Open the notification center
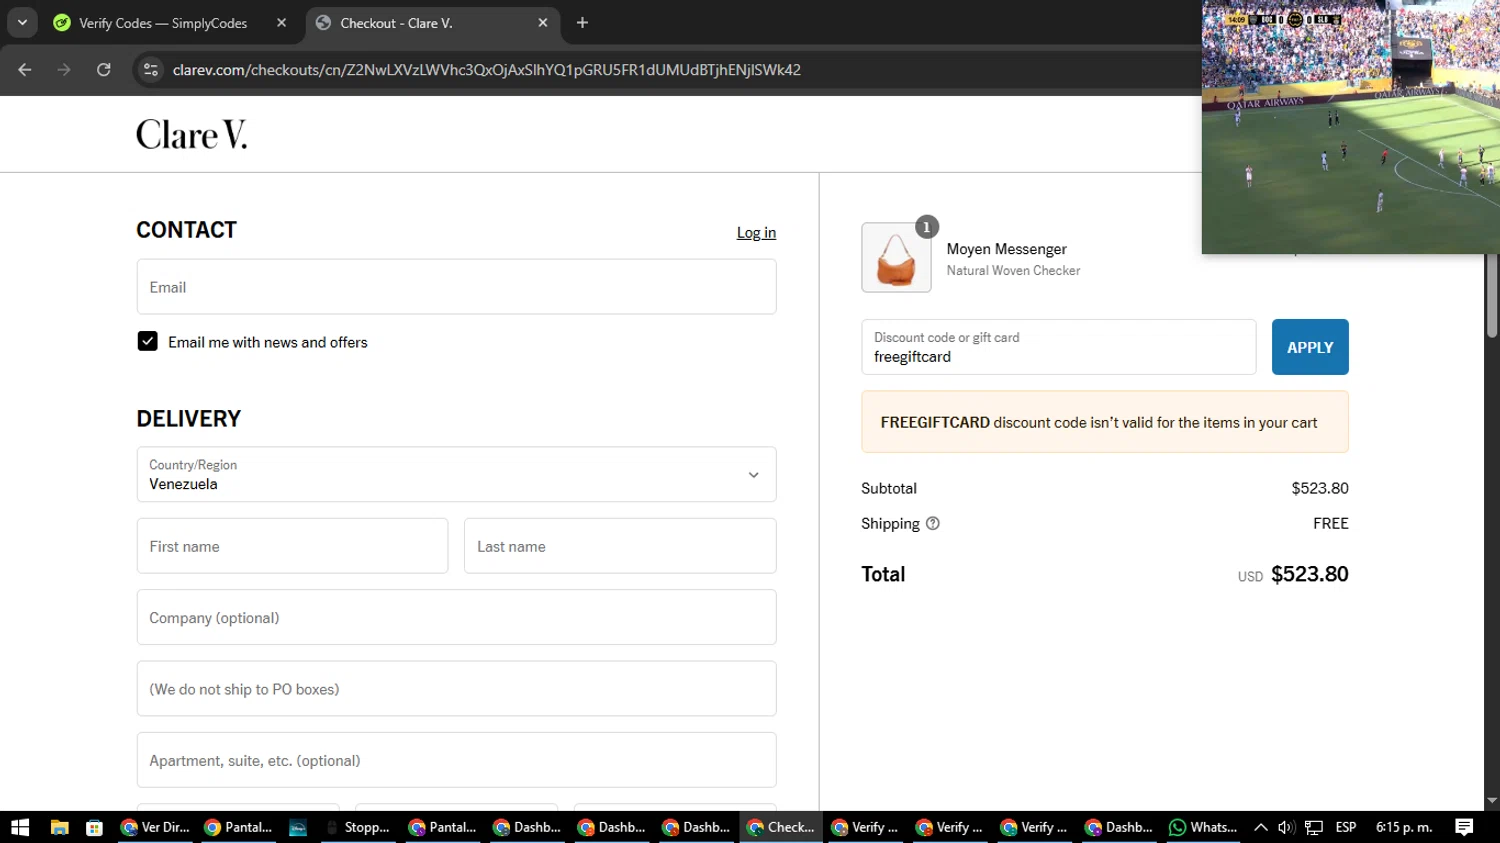The width and height of the screenshot is (1500, 843). [x=1464, y=827]
